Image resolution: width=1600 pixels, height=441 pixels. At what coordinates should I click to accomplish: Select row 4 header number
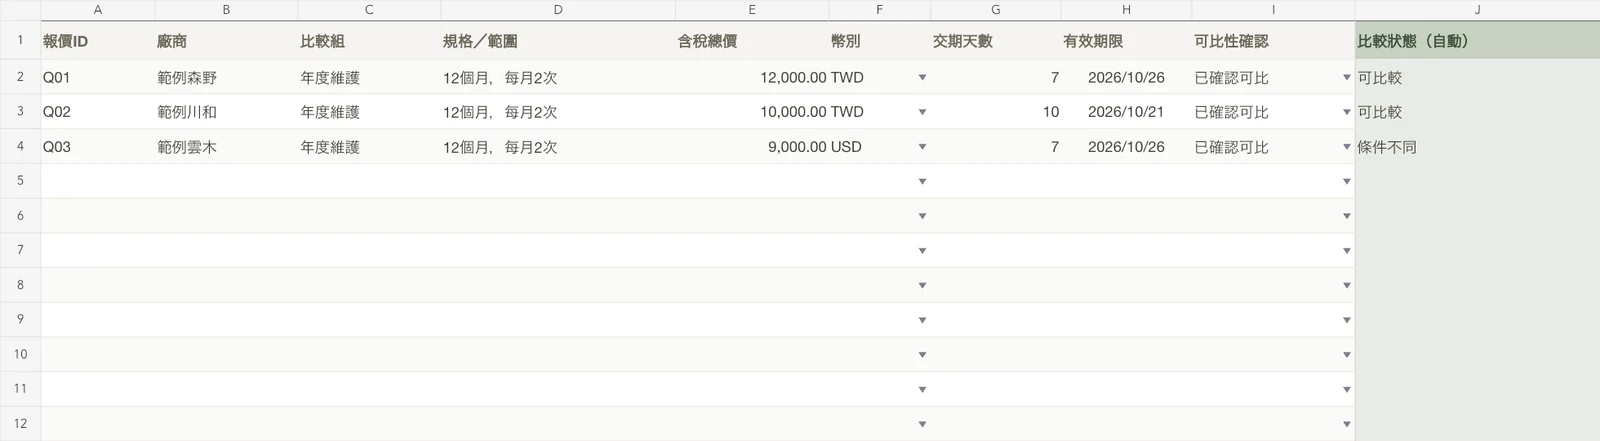pos(20,146)
